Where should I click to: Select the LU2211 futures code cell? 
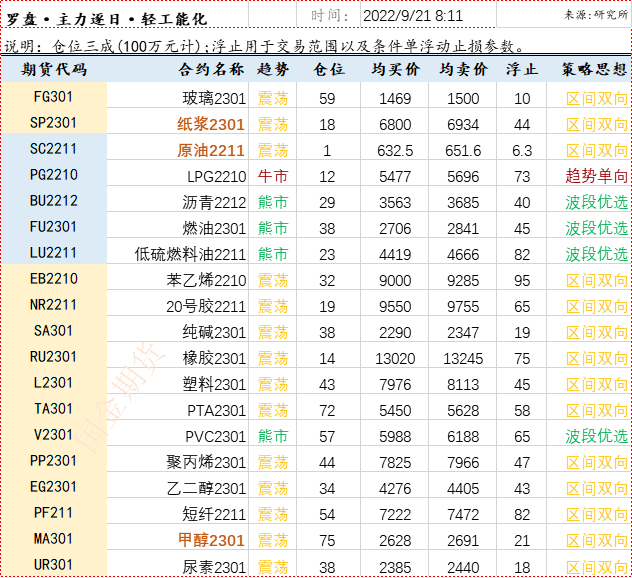pyautogui.click(x=53, y=253)
